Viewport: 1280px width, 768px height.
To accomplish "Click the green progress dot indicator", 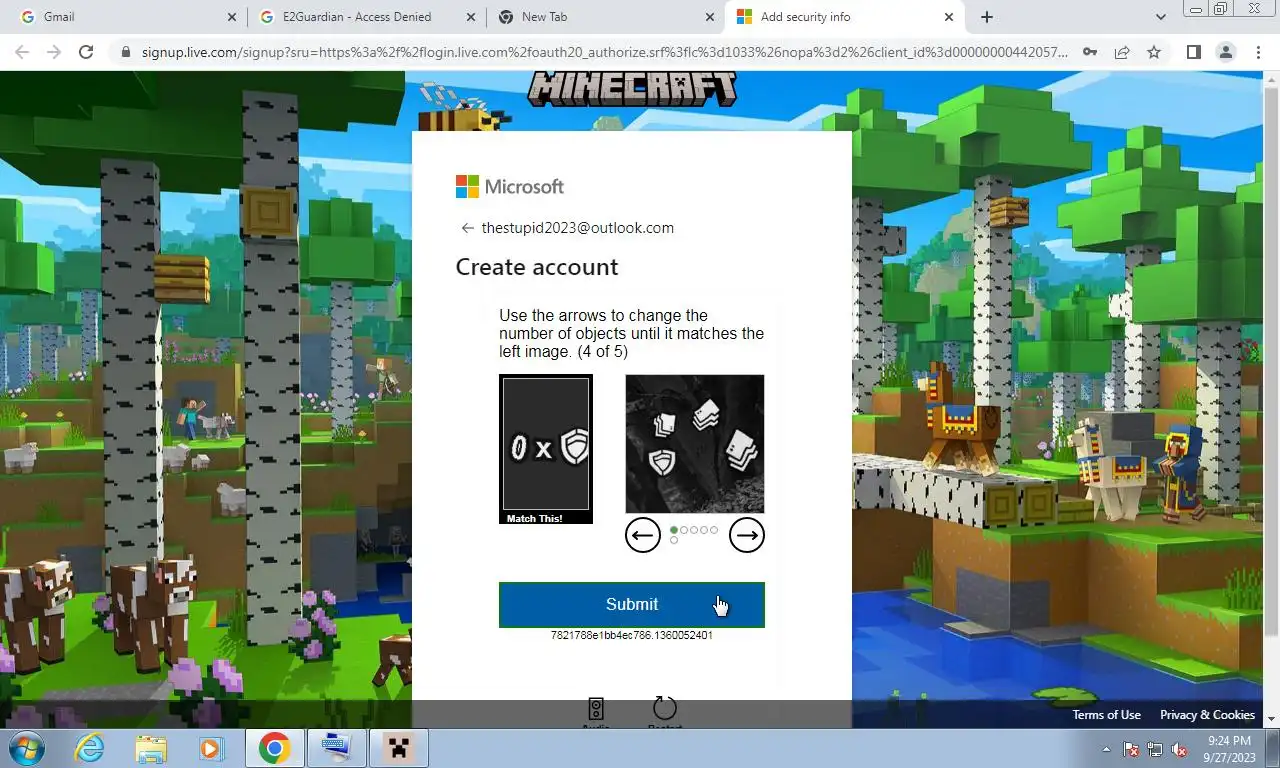I will point(674,530).
